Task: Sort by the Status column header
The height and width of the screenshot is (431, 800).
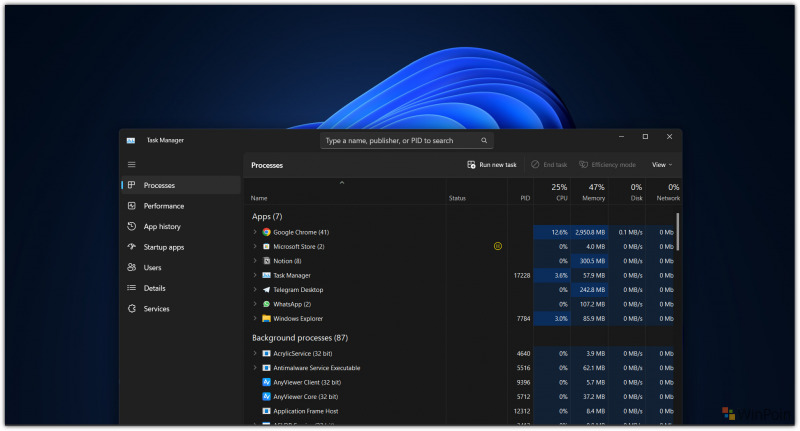Action: click(x=477, y=192)
